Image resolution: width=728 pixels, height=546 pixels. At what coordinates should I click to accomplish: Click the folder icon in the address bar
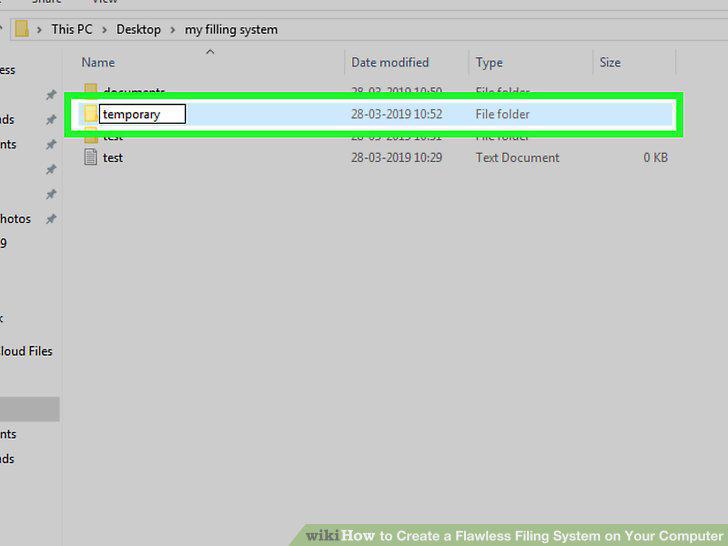[22, 29]
